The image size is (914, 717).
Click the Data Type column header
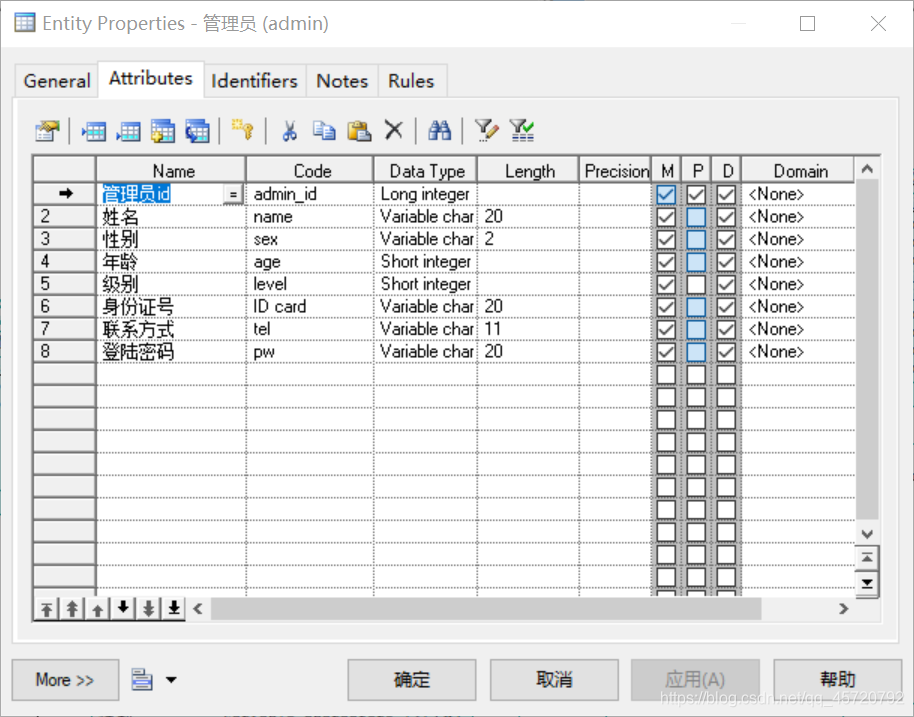[426, 170]
